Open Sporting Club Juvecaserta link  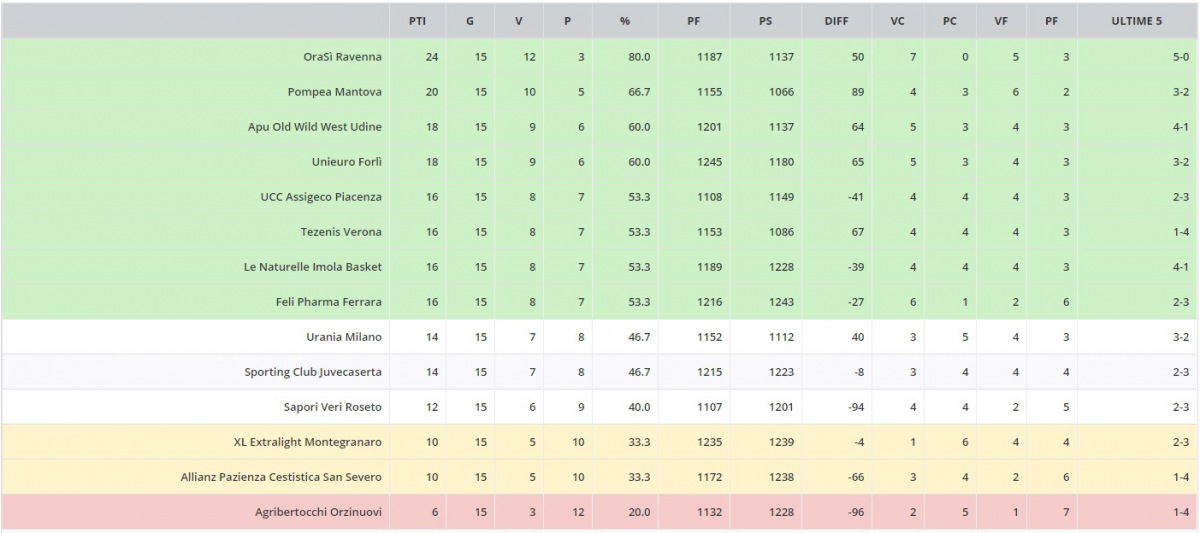tap(313, 372)
